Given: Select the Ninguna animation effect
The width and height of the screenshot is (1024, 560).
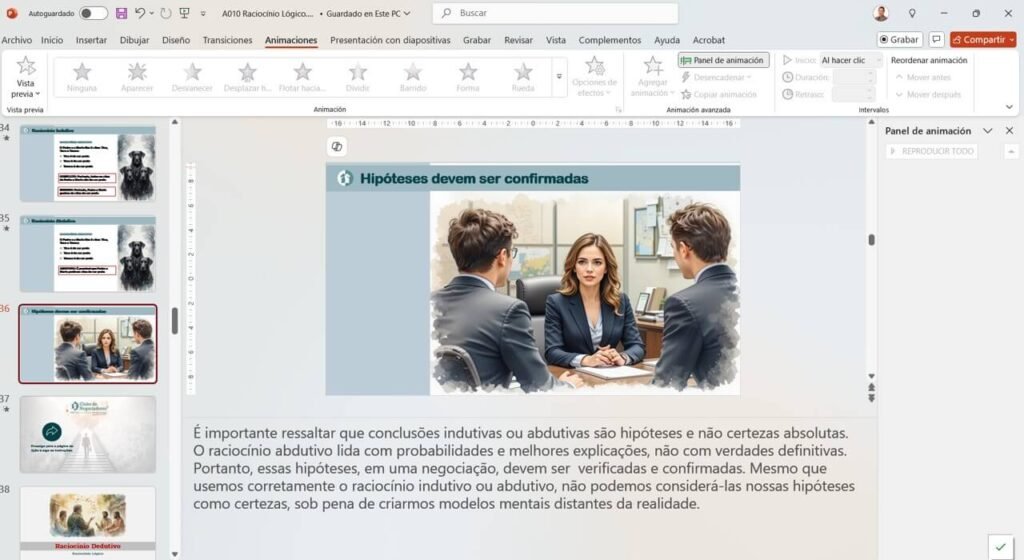Looking at the screenshot, I should point(82,77).
